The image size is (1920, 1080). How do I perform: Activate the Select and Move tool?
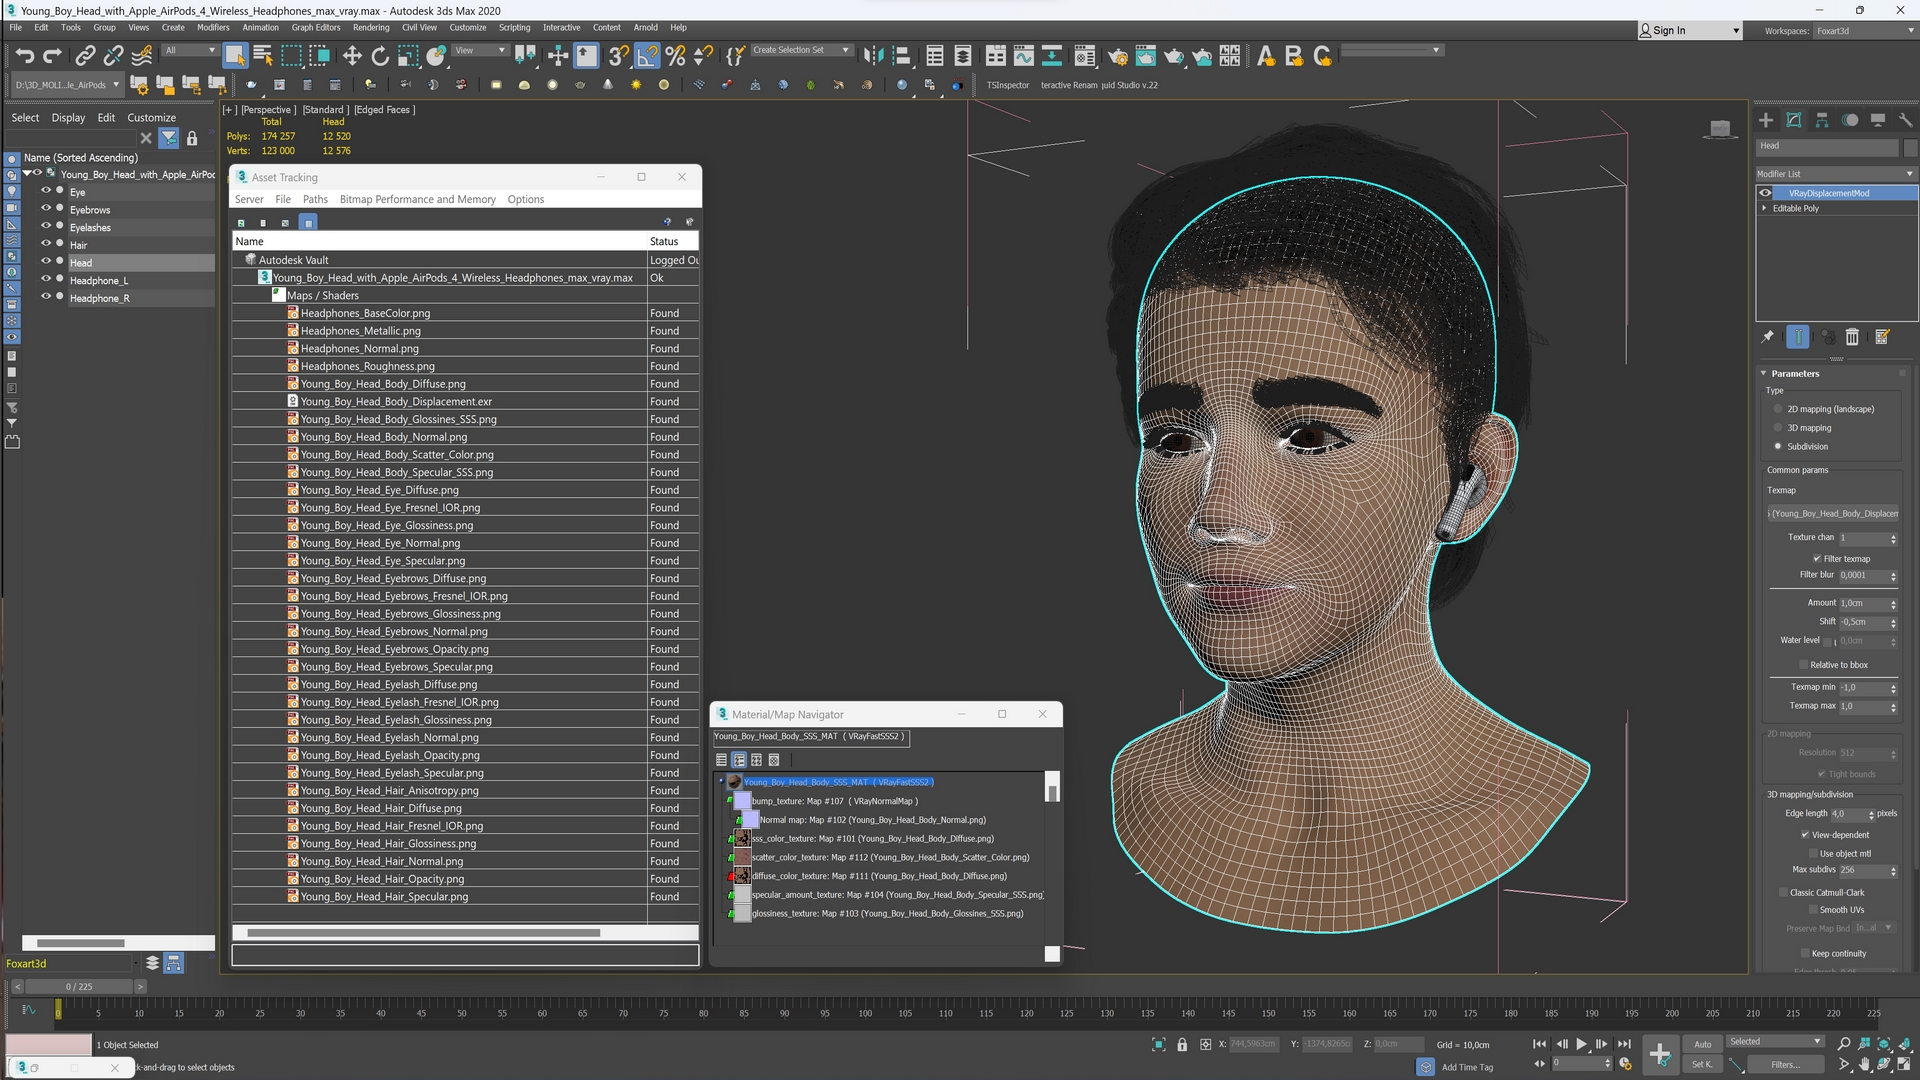(352, 56)
